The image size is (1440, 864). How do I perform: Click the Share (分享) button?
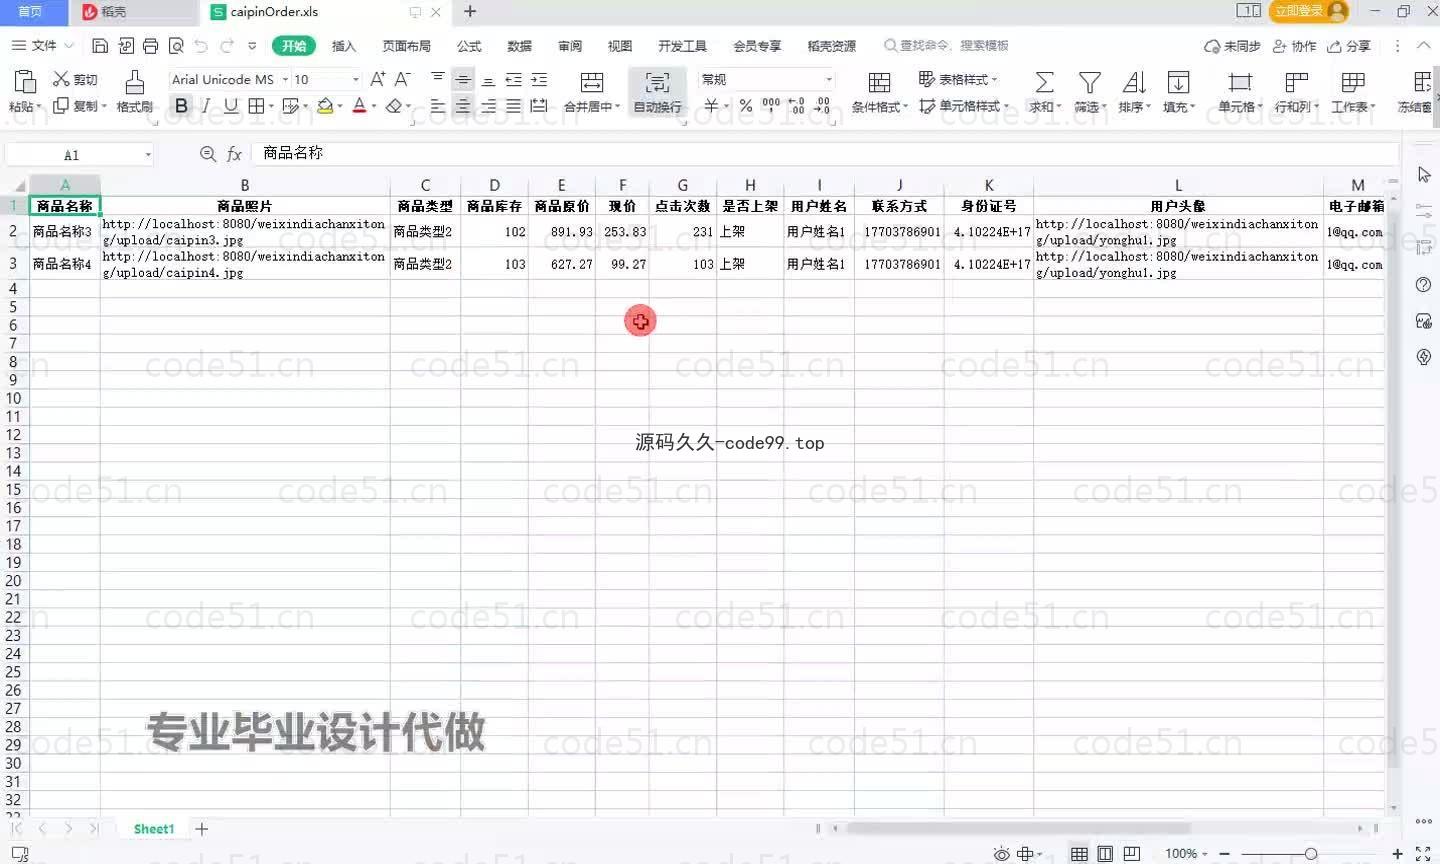pyautogui.click(x=1348, y=46)
